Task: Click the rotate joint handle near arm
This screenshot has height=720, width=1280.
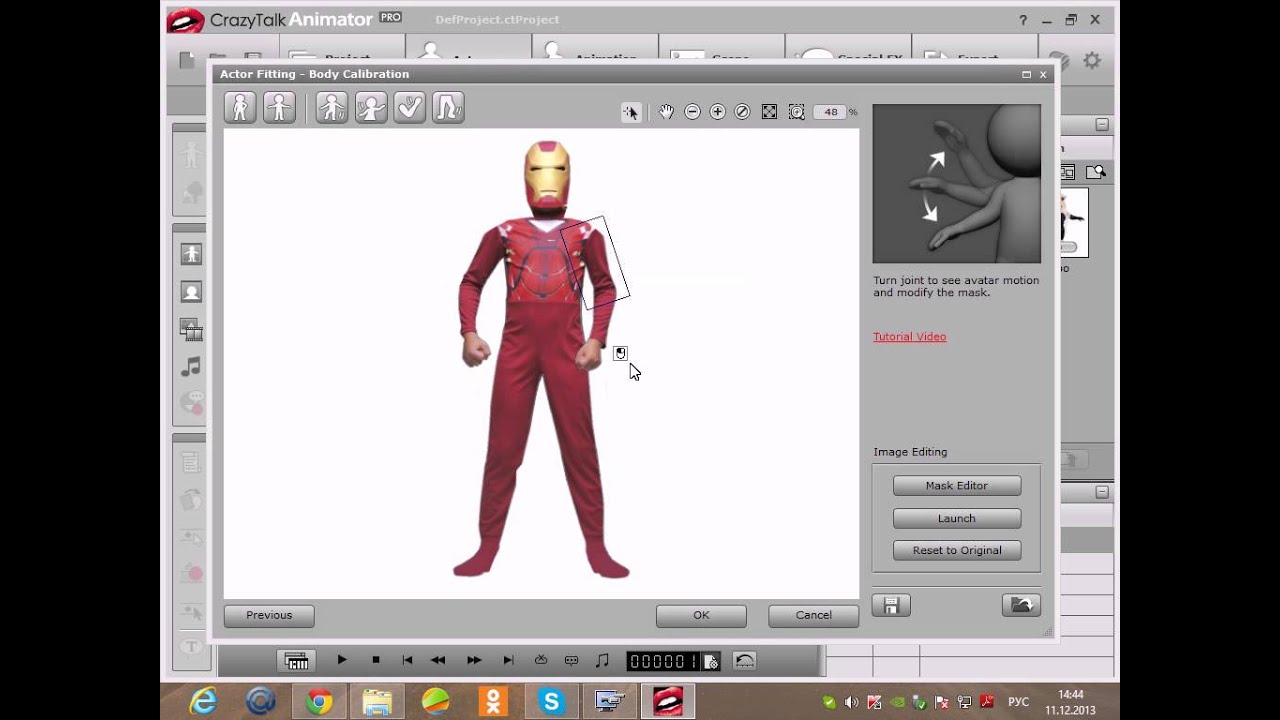Action: pyautogui.click(x=620, y=353)
